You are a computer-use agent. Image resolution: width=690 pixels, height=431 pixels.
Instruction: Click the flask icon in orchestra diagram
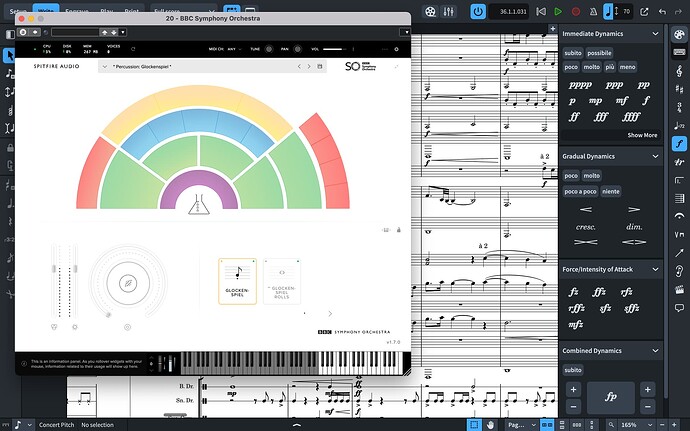[198, 205]
